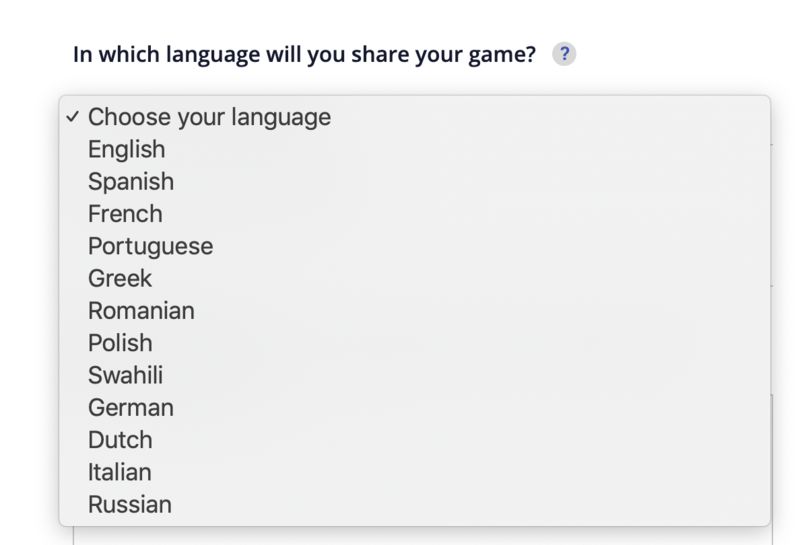Choose Greek from the dropdown list
The height and width of the screenshot is (545, 800).
pos(120,278)
